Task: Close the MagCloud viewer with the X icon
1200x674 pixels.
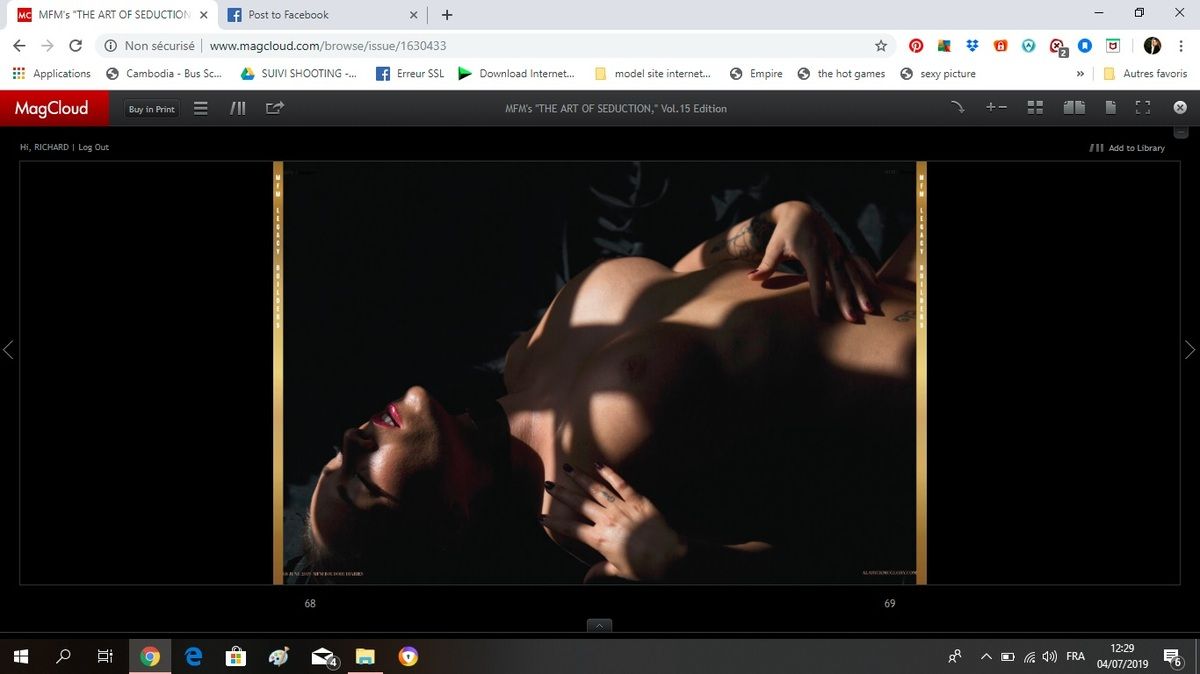Action: click(1180, 108)
